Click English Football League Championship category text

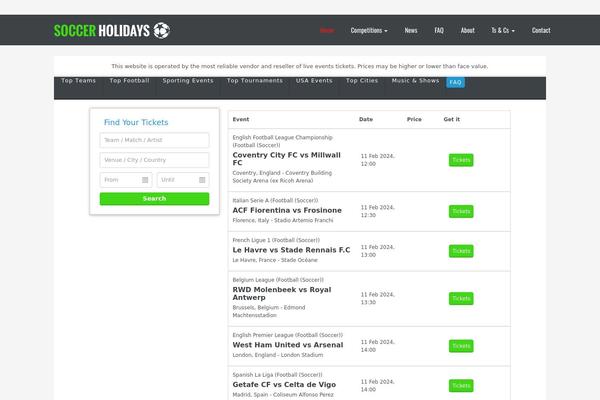[282, 141]
